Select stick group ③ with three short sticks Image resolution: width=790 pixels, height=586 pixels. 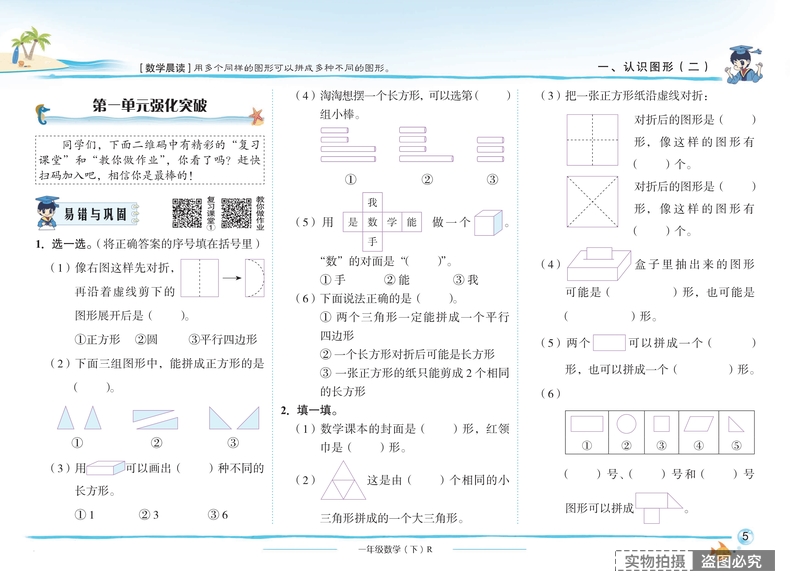(490, 149)
